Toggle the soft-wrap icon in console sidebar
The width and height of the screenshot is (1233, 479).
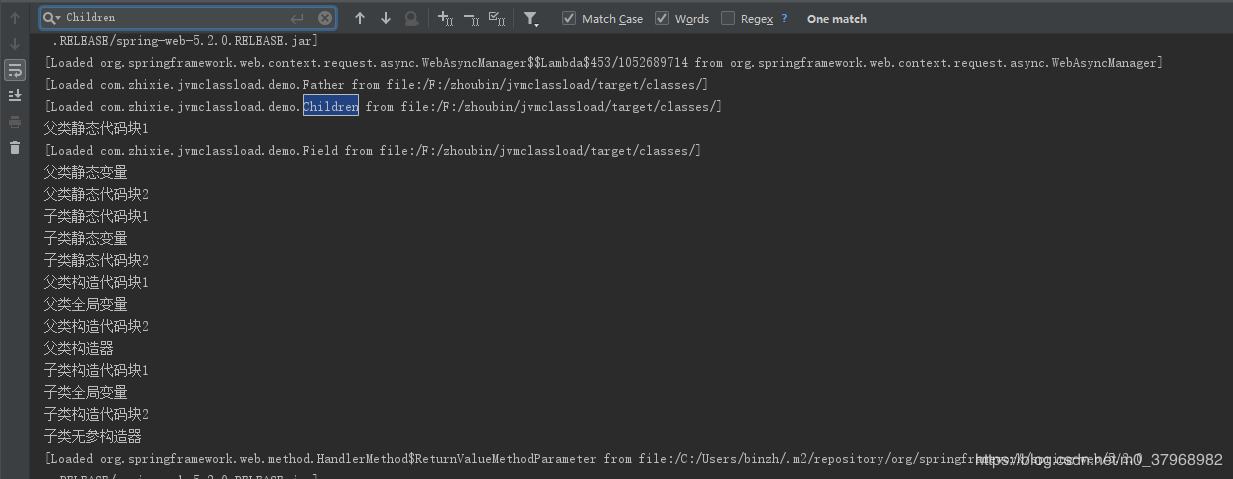point(14,70)
